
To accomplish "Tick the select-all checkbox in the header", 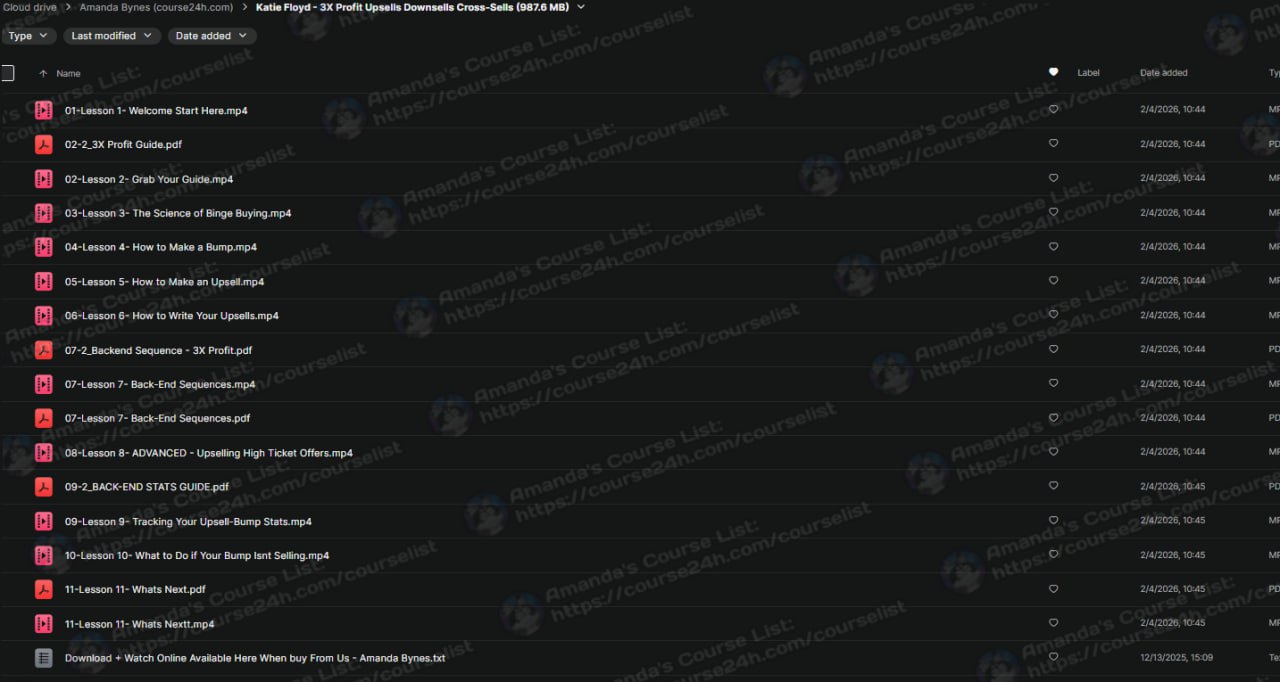I will coord(8,73).
